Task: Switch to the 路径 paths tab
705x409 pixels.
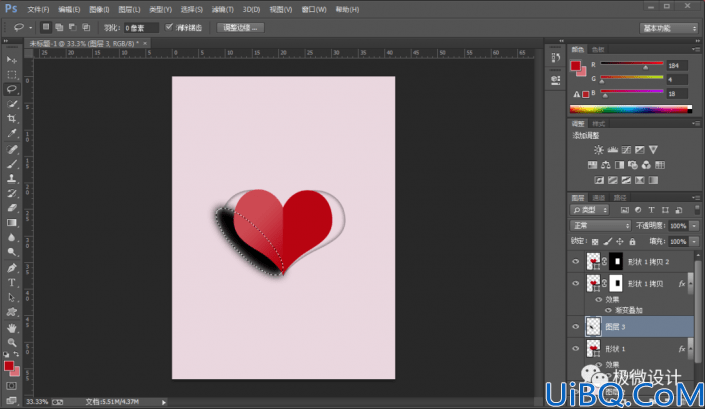Action: coord(620,198)
